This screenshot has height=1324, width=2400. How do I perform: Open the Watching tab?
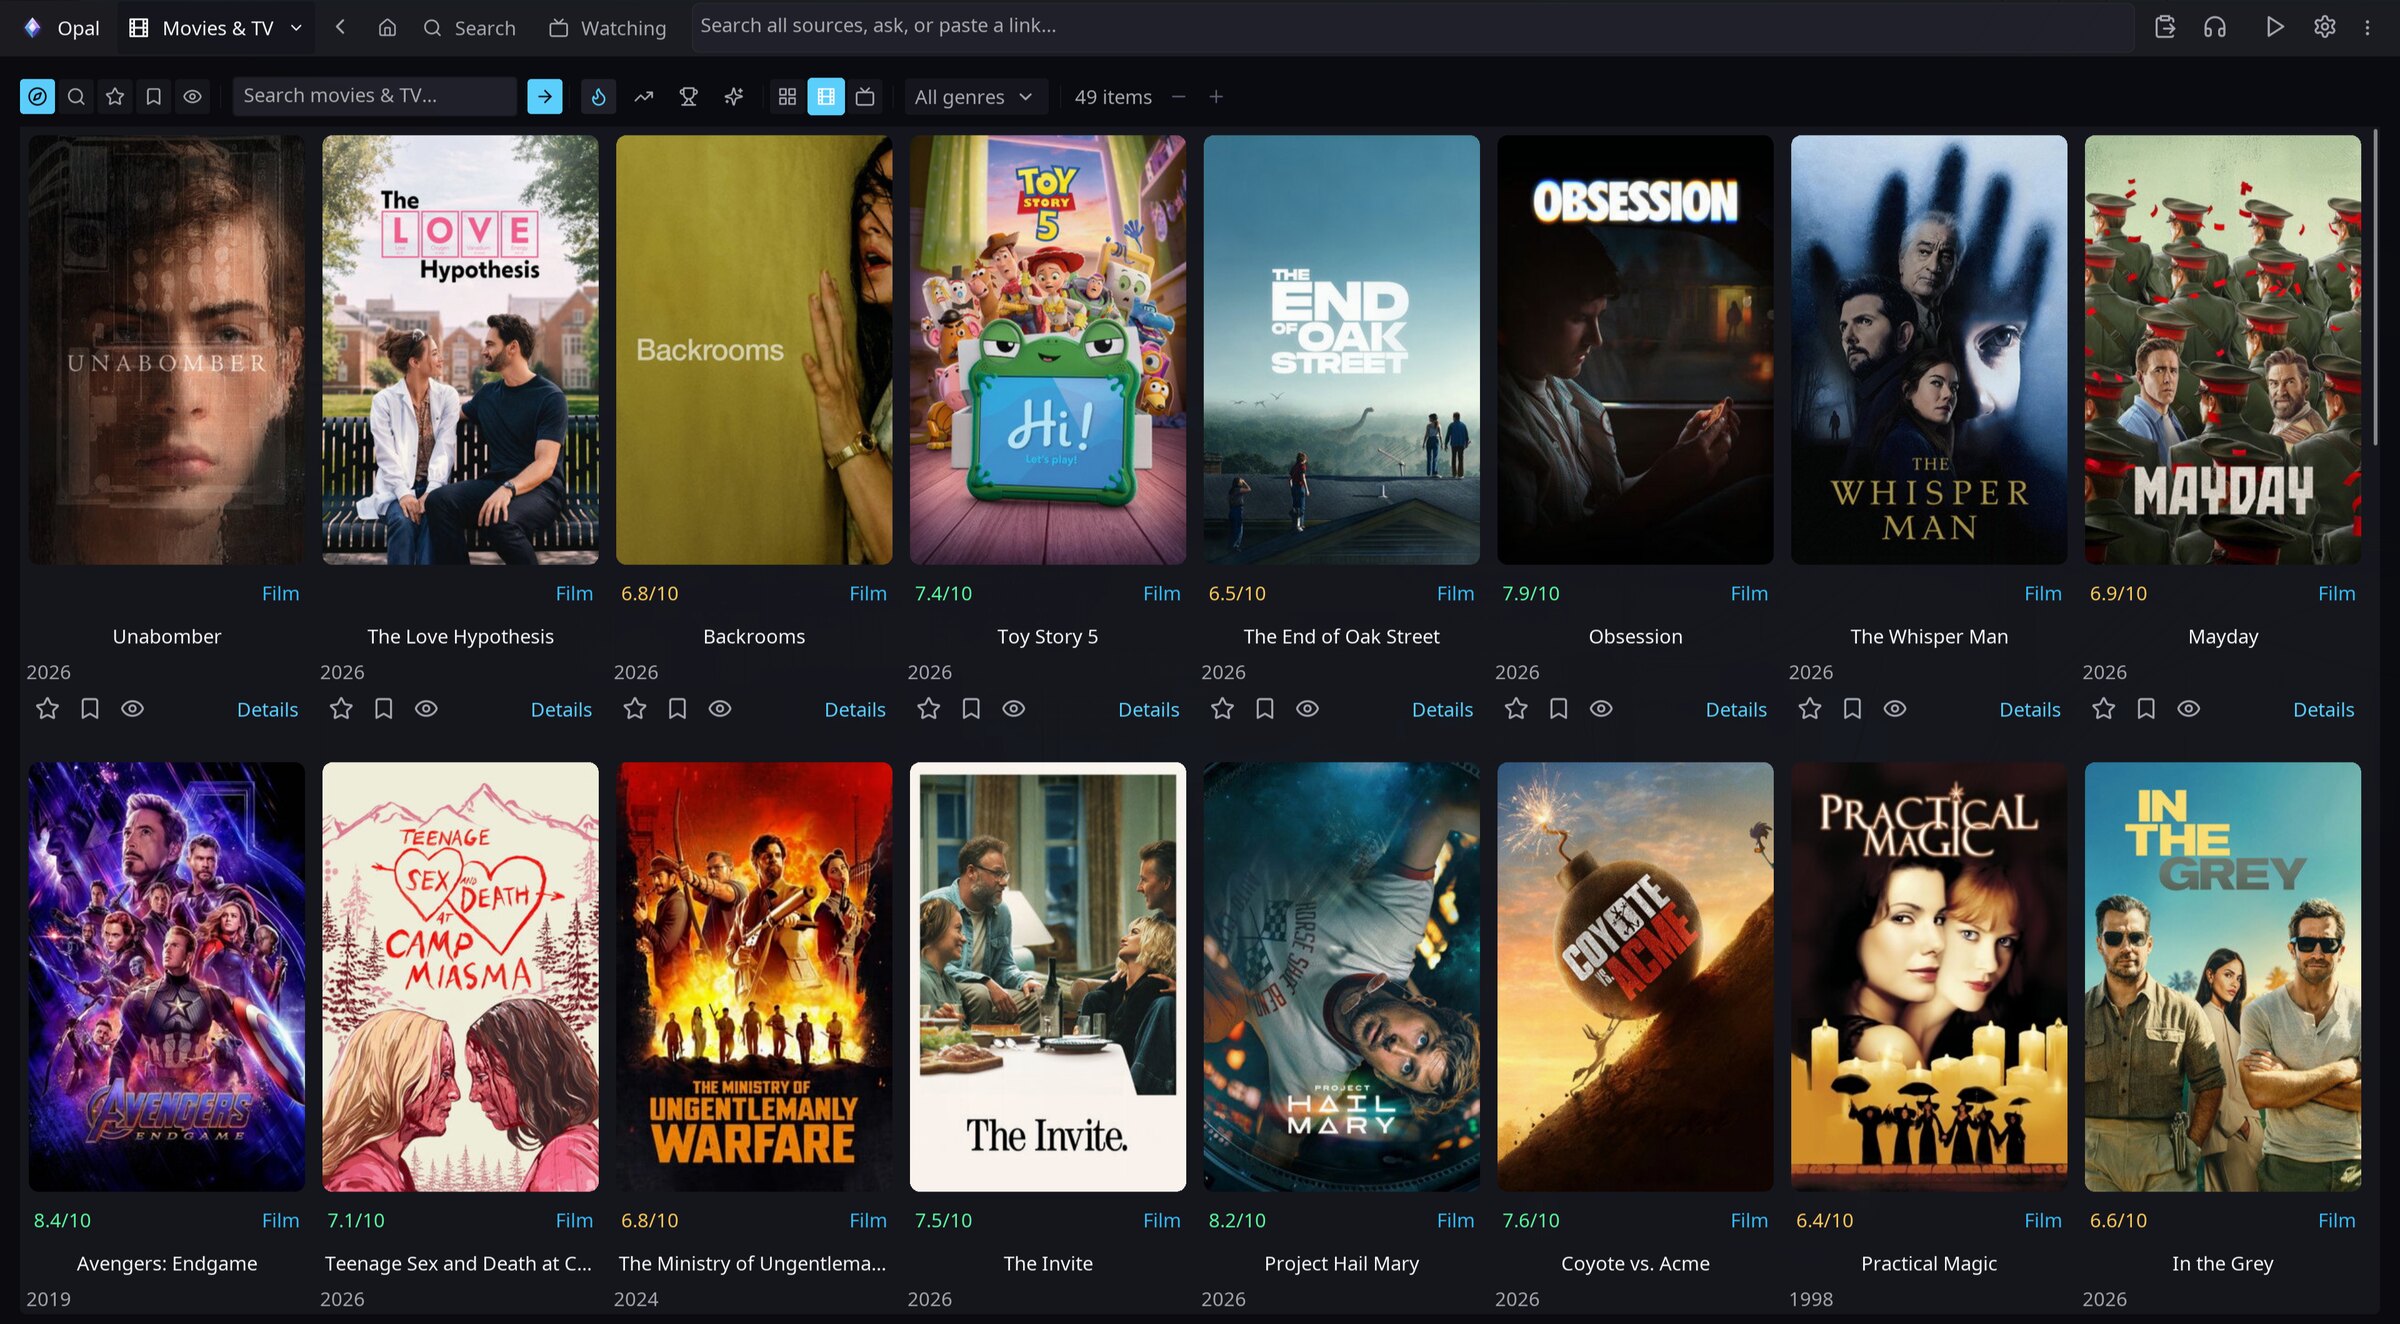pos(607,28)
